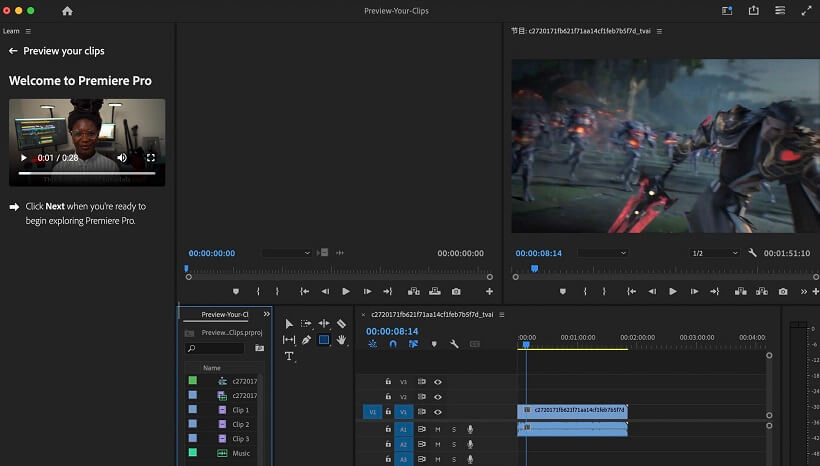Image resolution: width=820 pixels, height=466 pixels.
Task: Open Source monitor button editor plus
Action: coord(489,291)
